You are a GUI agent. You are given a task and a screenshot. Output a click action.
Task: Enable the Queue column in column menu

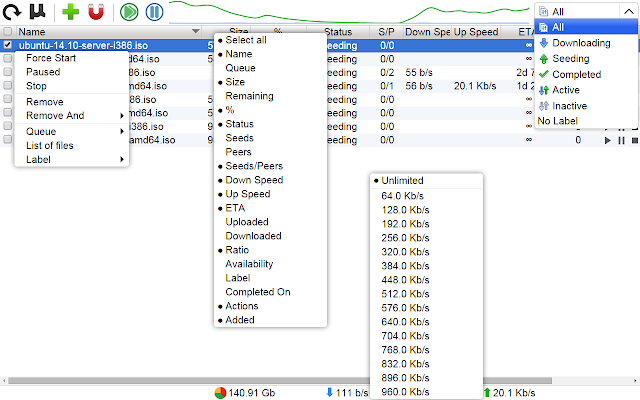pyautogui.click(x=270, y=68)
